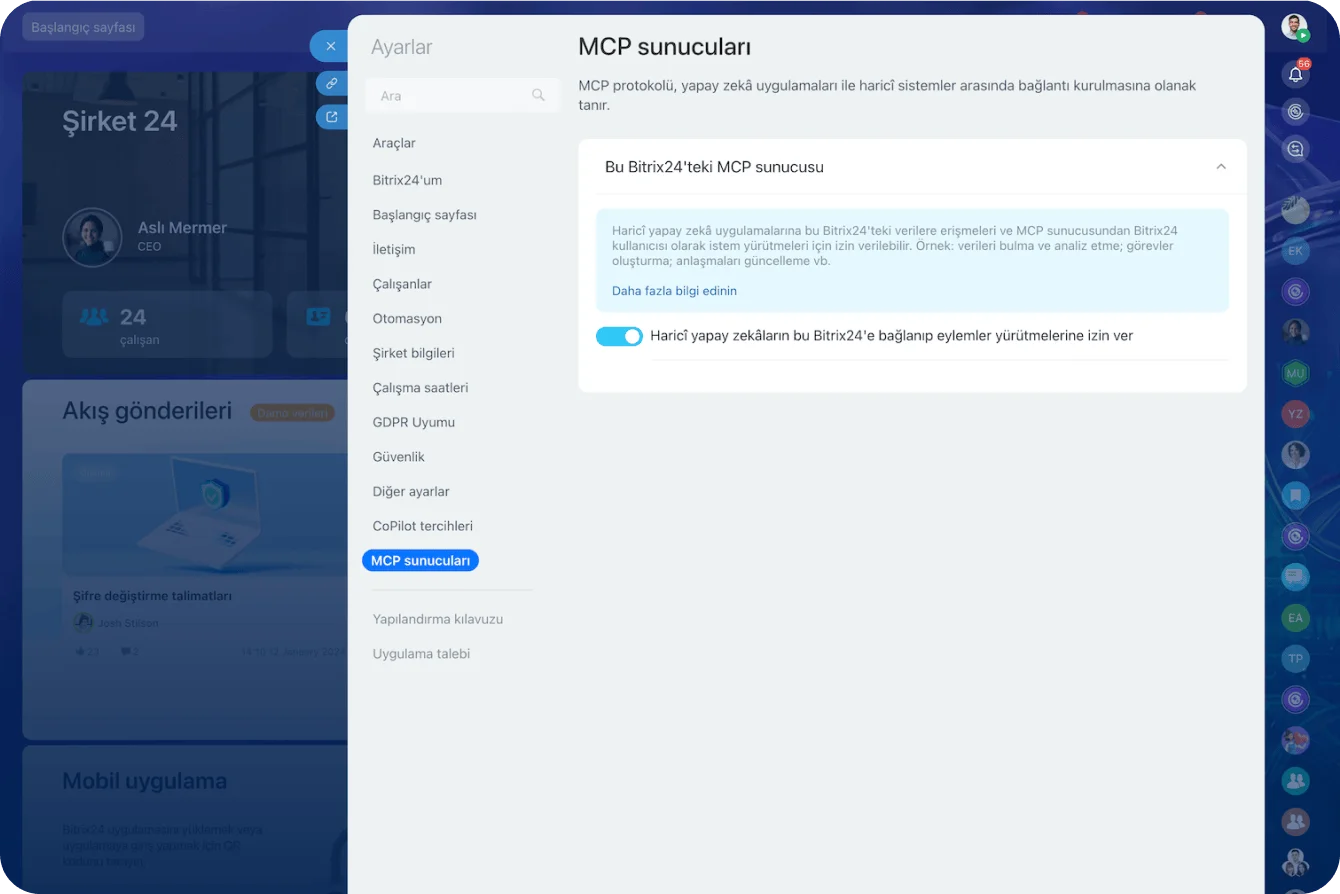Copy link via the chain icon button
The height and width of the screenshot is (894, 1340).
(332, 83)
